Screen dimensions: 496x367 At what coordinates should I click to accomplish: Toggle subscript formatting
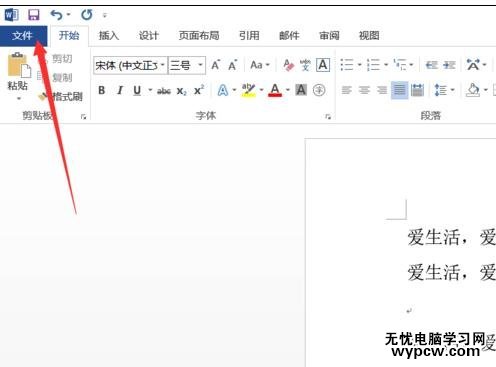tap(182, 91)
